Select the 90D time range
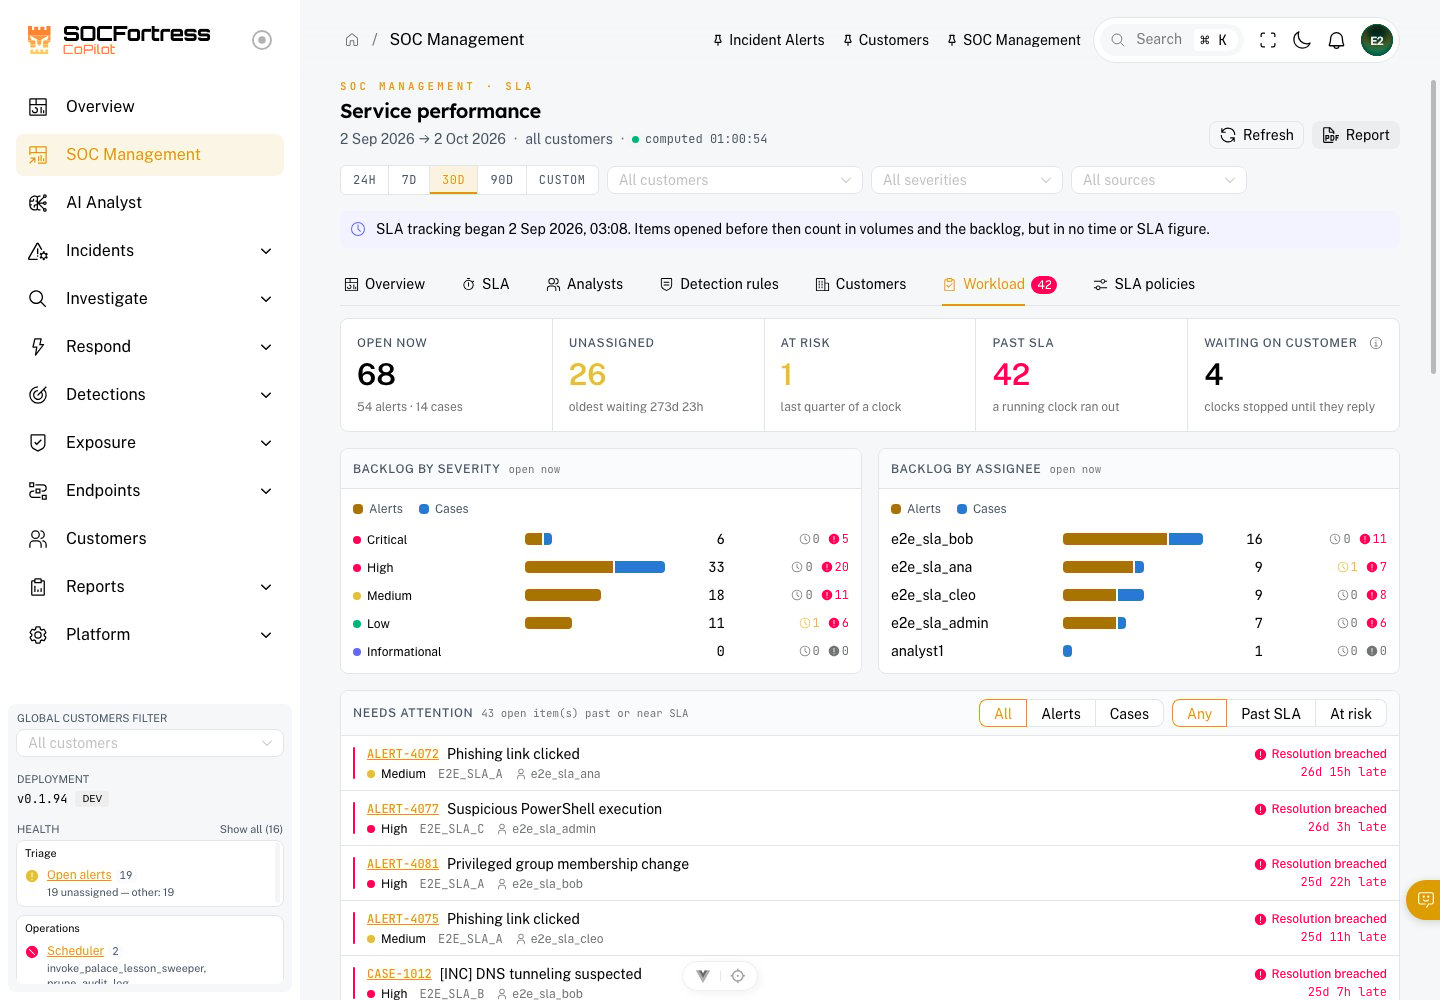The image size is (1440, 1000). (x=502, y=180)
